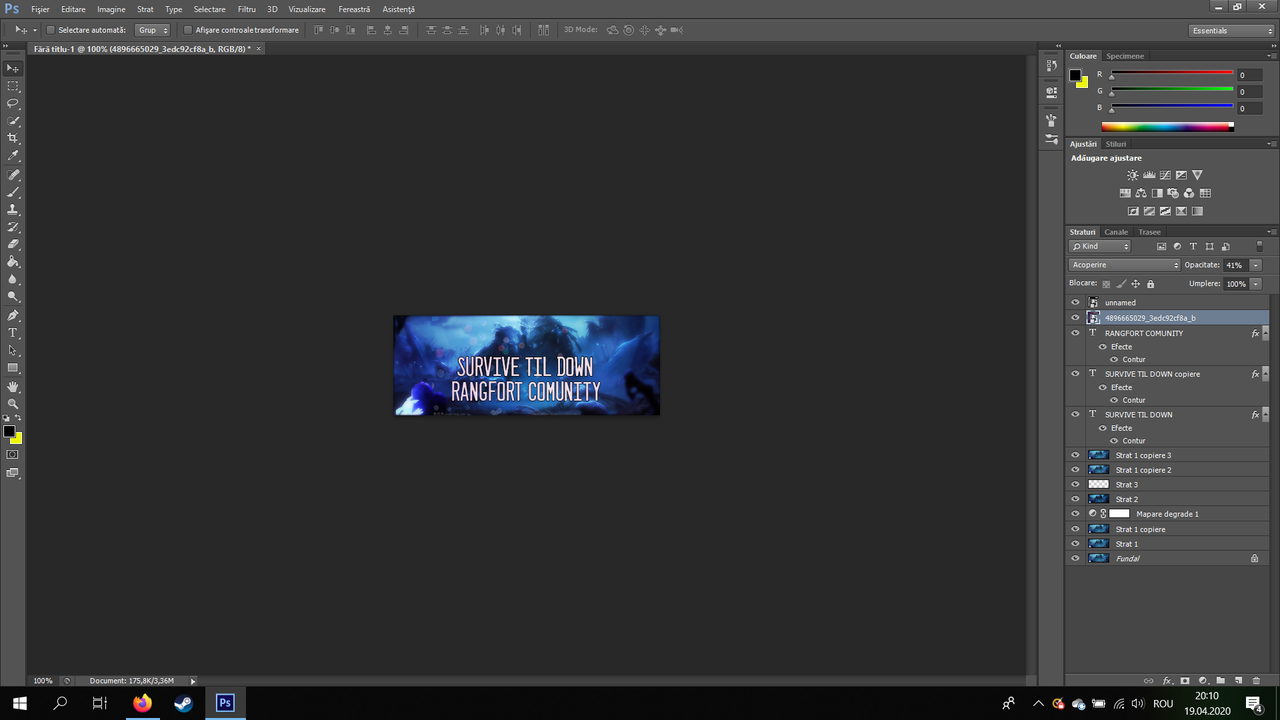Open the History panel icon
The width and height of the screenshot is (1280, 720).
coord(1051,65)
